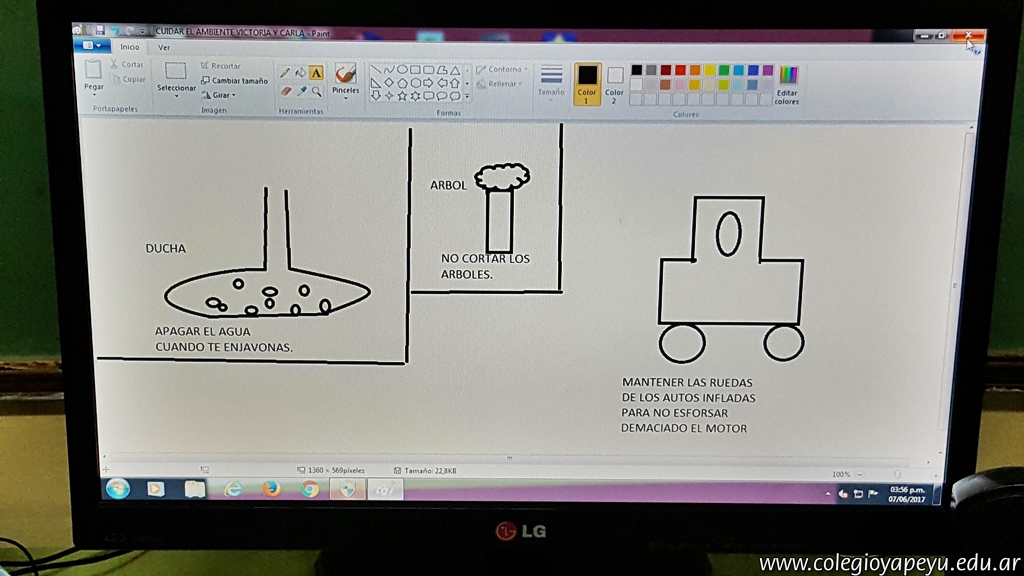The height and width of the screenshot is (576, 1024).
Task: Select the Fill with color bucket tool
Action: [x=300, y=72]
